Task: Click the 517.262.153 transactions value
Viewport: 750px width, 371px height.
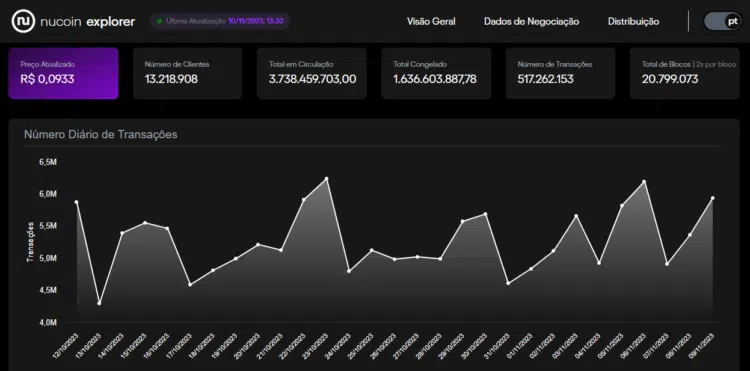Action: 545,79
